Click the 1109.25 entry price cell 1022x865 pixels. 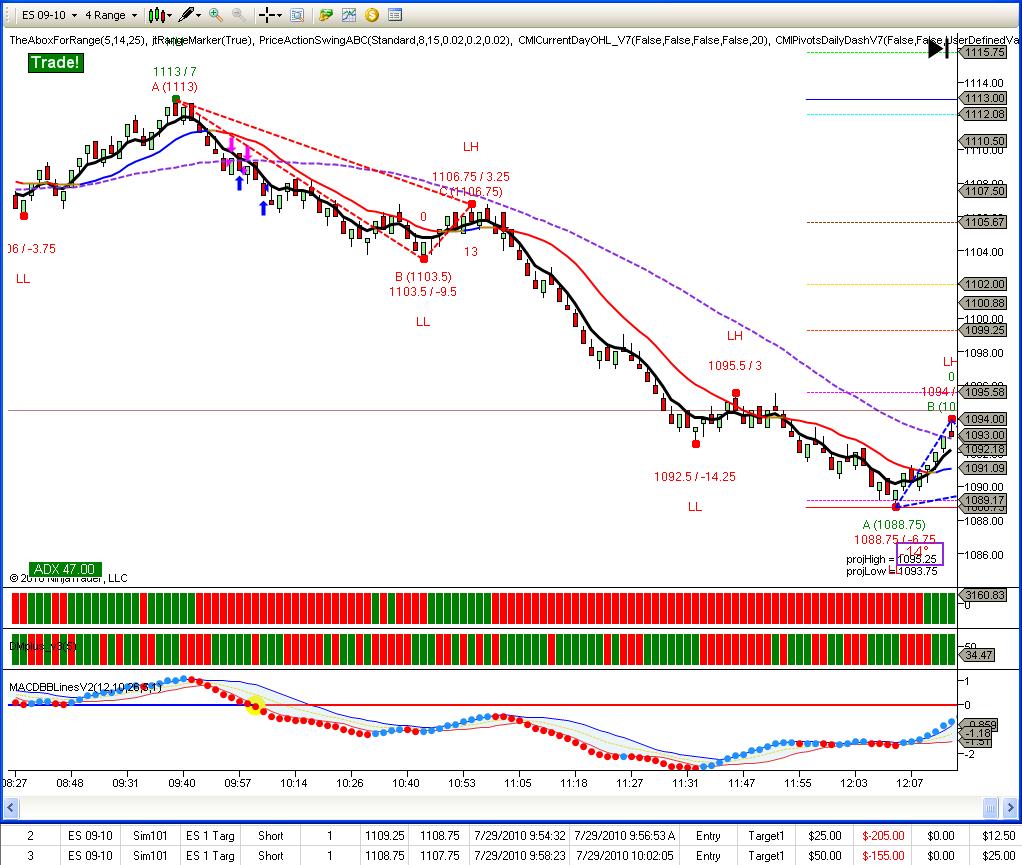click(385, 836)
